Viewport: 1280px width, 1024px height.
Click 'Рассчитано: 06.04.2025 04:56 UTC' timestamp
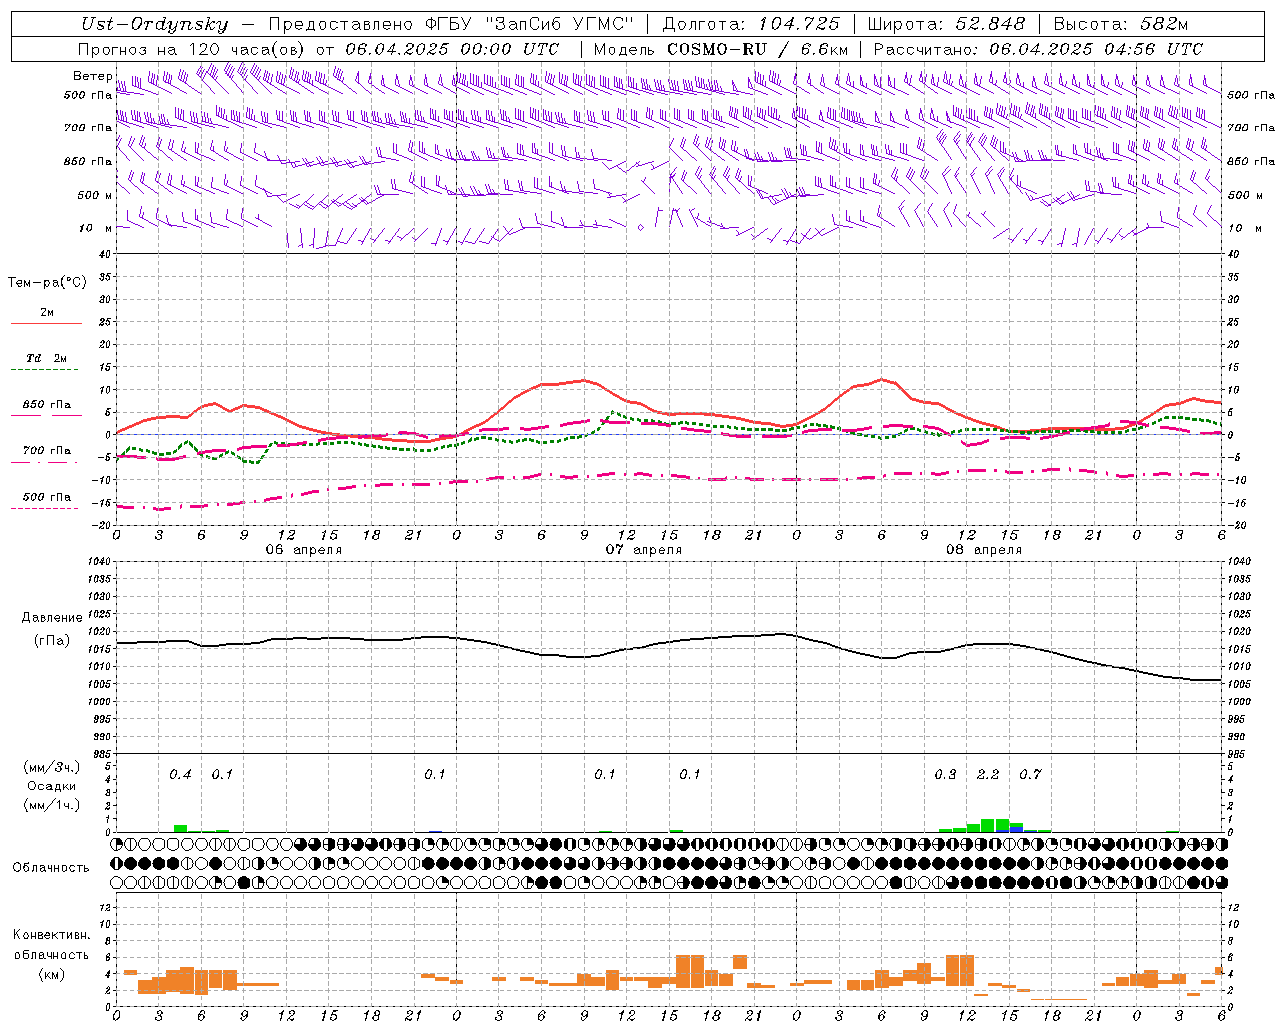tap(1038, 49)
